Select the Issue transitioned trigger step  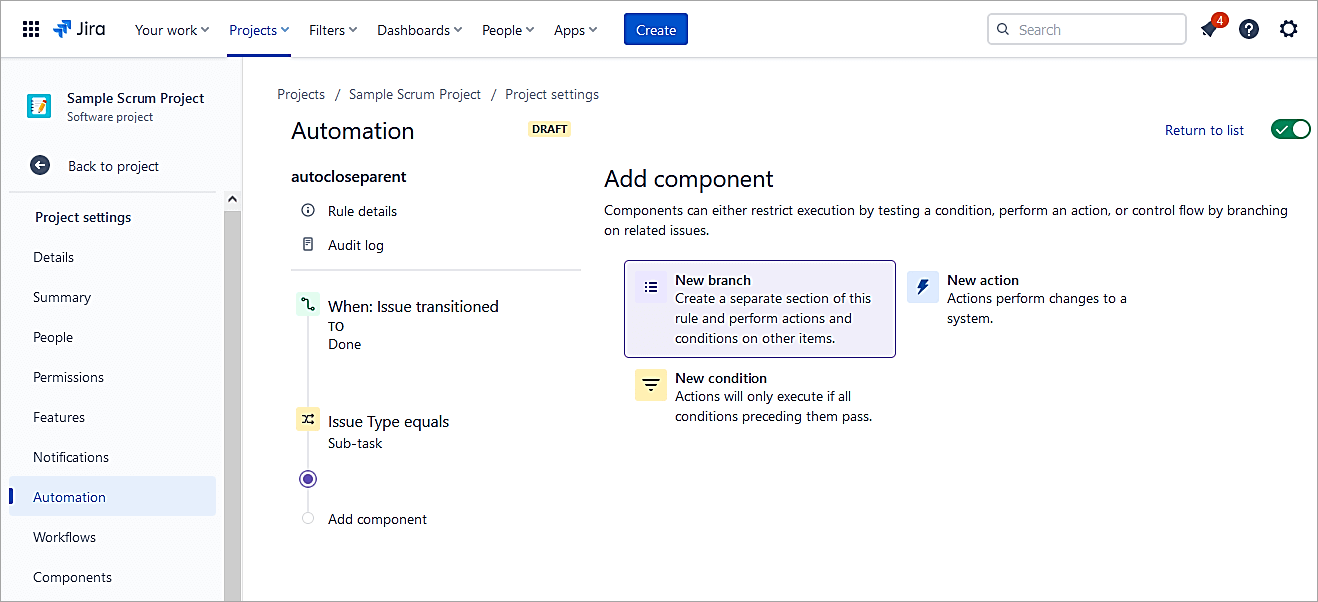(412, 307)
